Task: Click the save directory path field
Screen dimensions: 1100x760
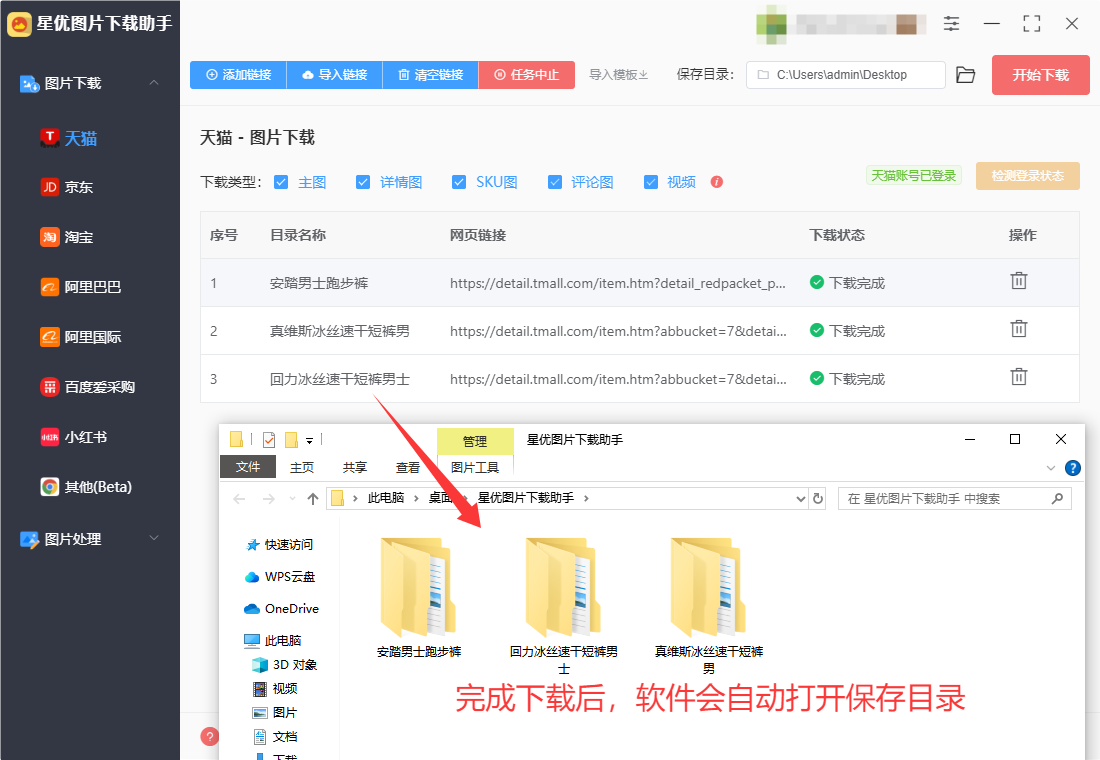Action: click(x=845, y=75)
